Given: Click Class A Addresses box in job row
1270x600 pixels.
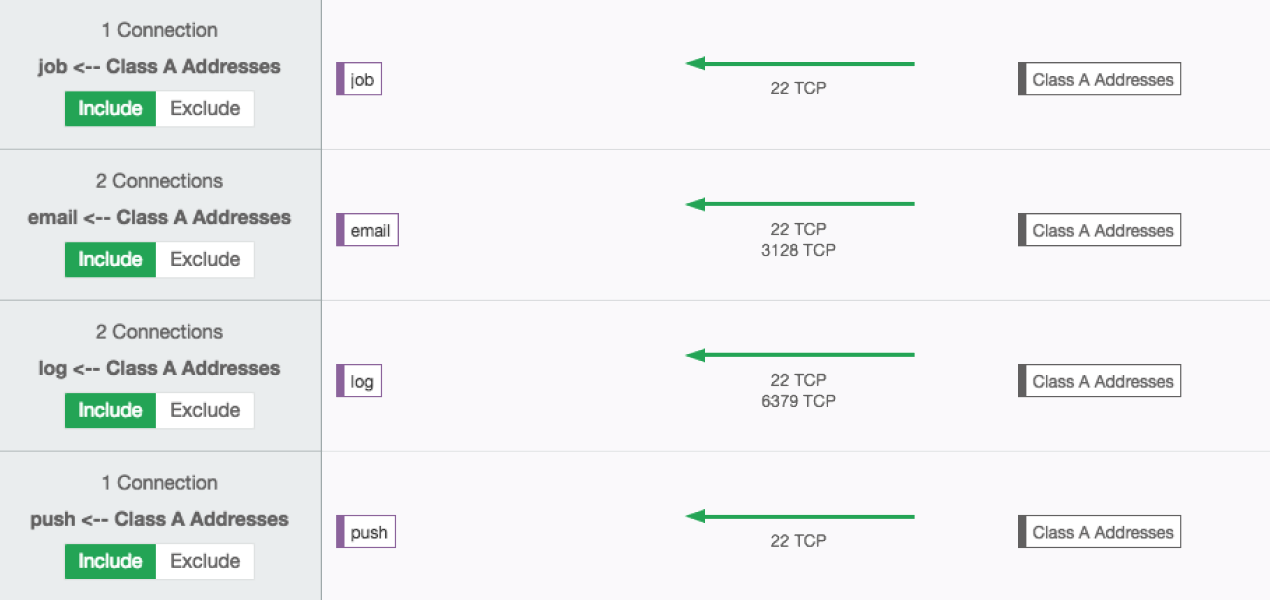Looking at the screenshot, I should pos(1100,80).
